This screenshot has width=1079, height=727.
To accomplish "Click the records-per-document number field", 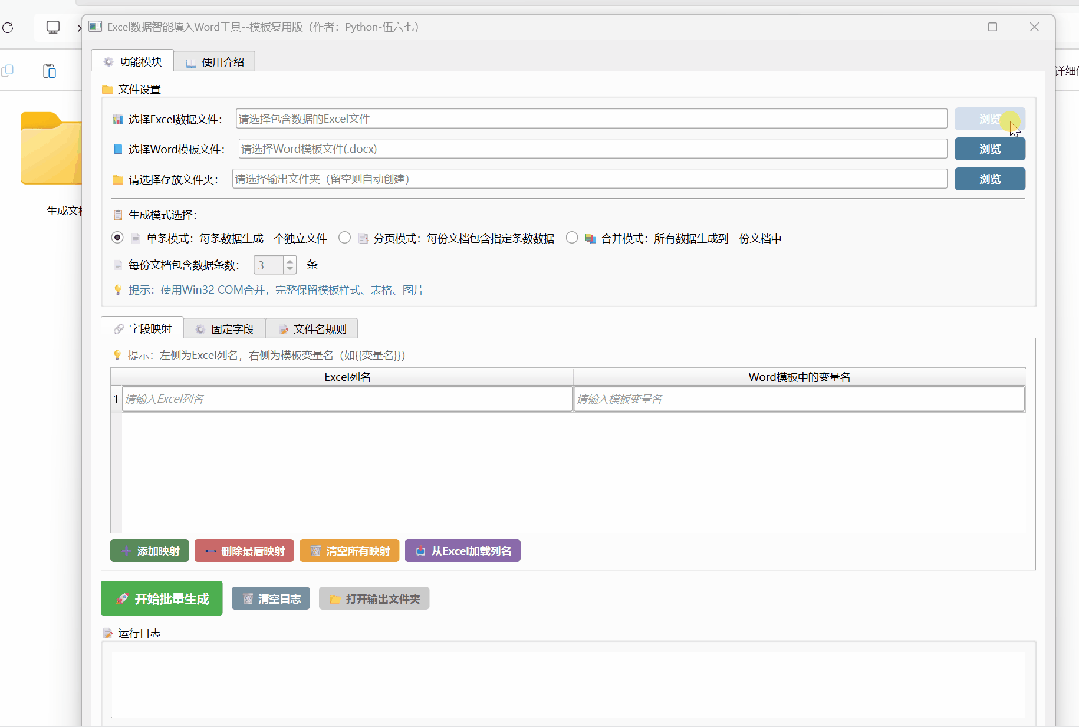I will [268, 265].
